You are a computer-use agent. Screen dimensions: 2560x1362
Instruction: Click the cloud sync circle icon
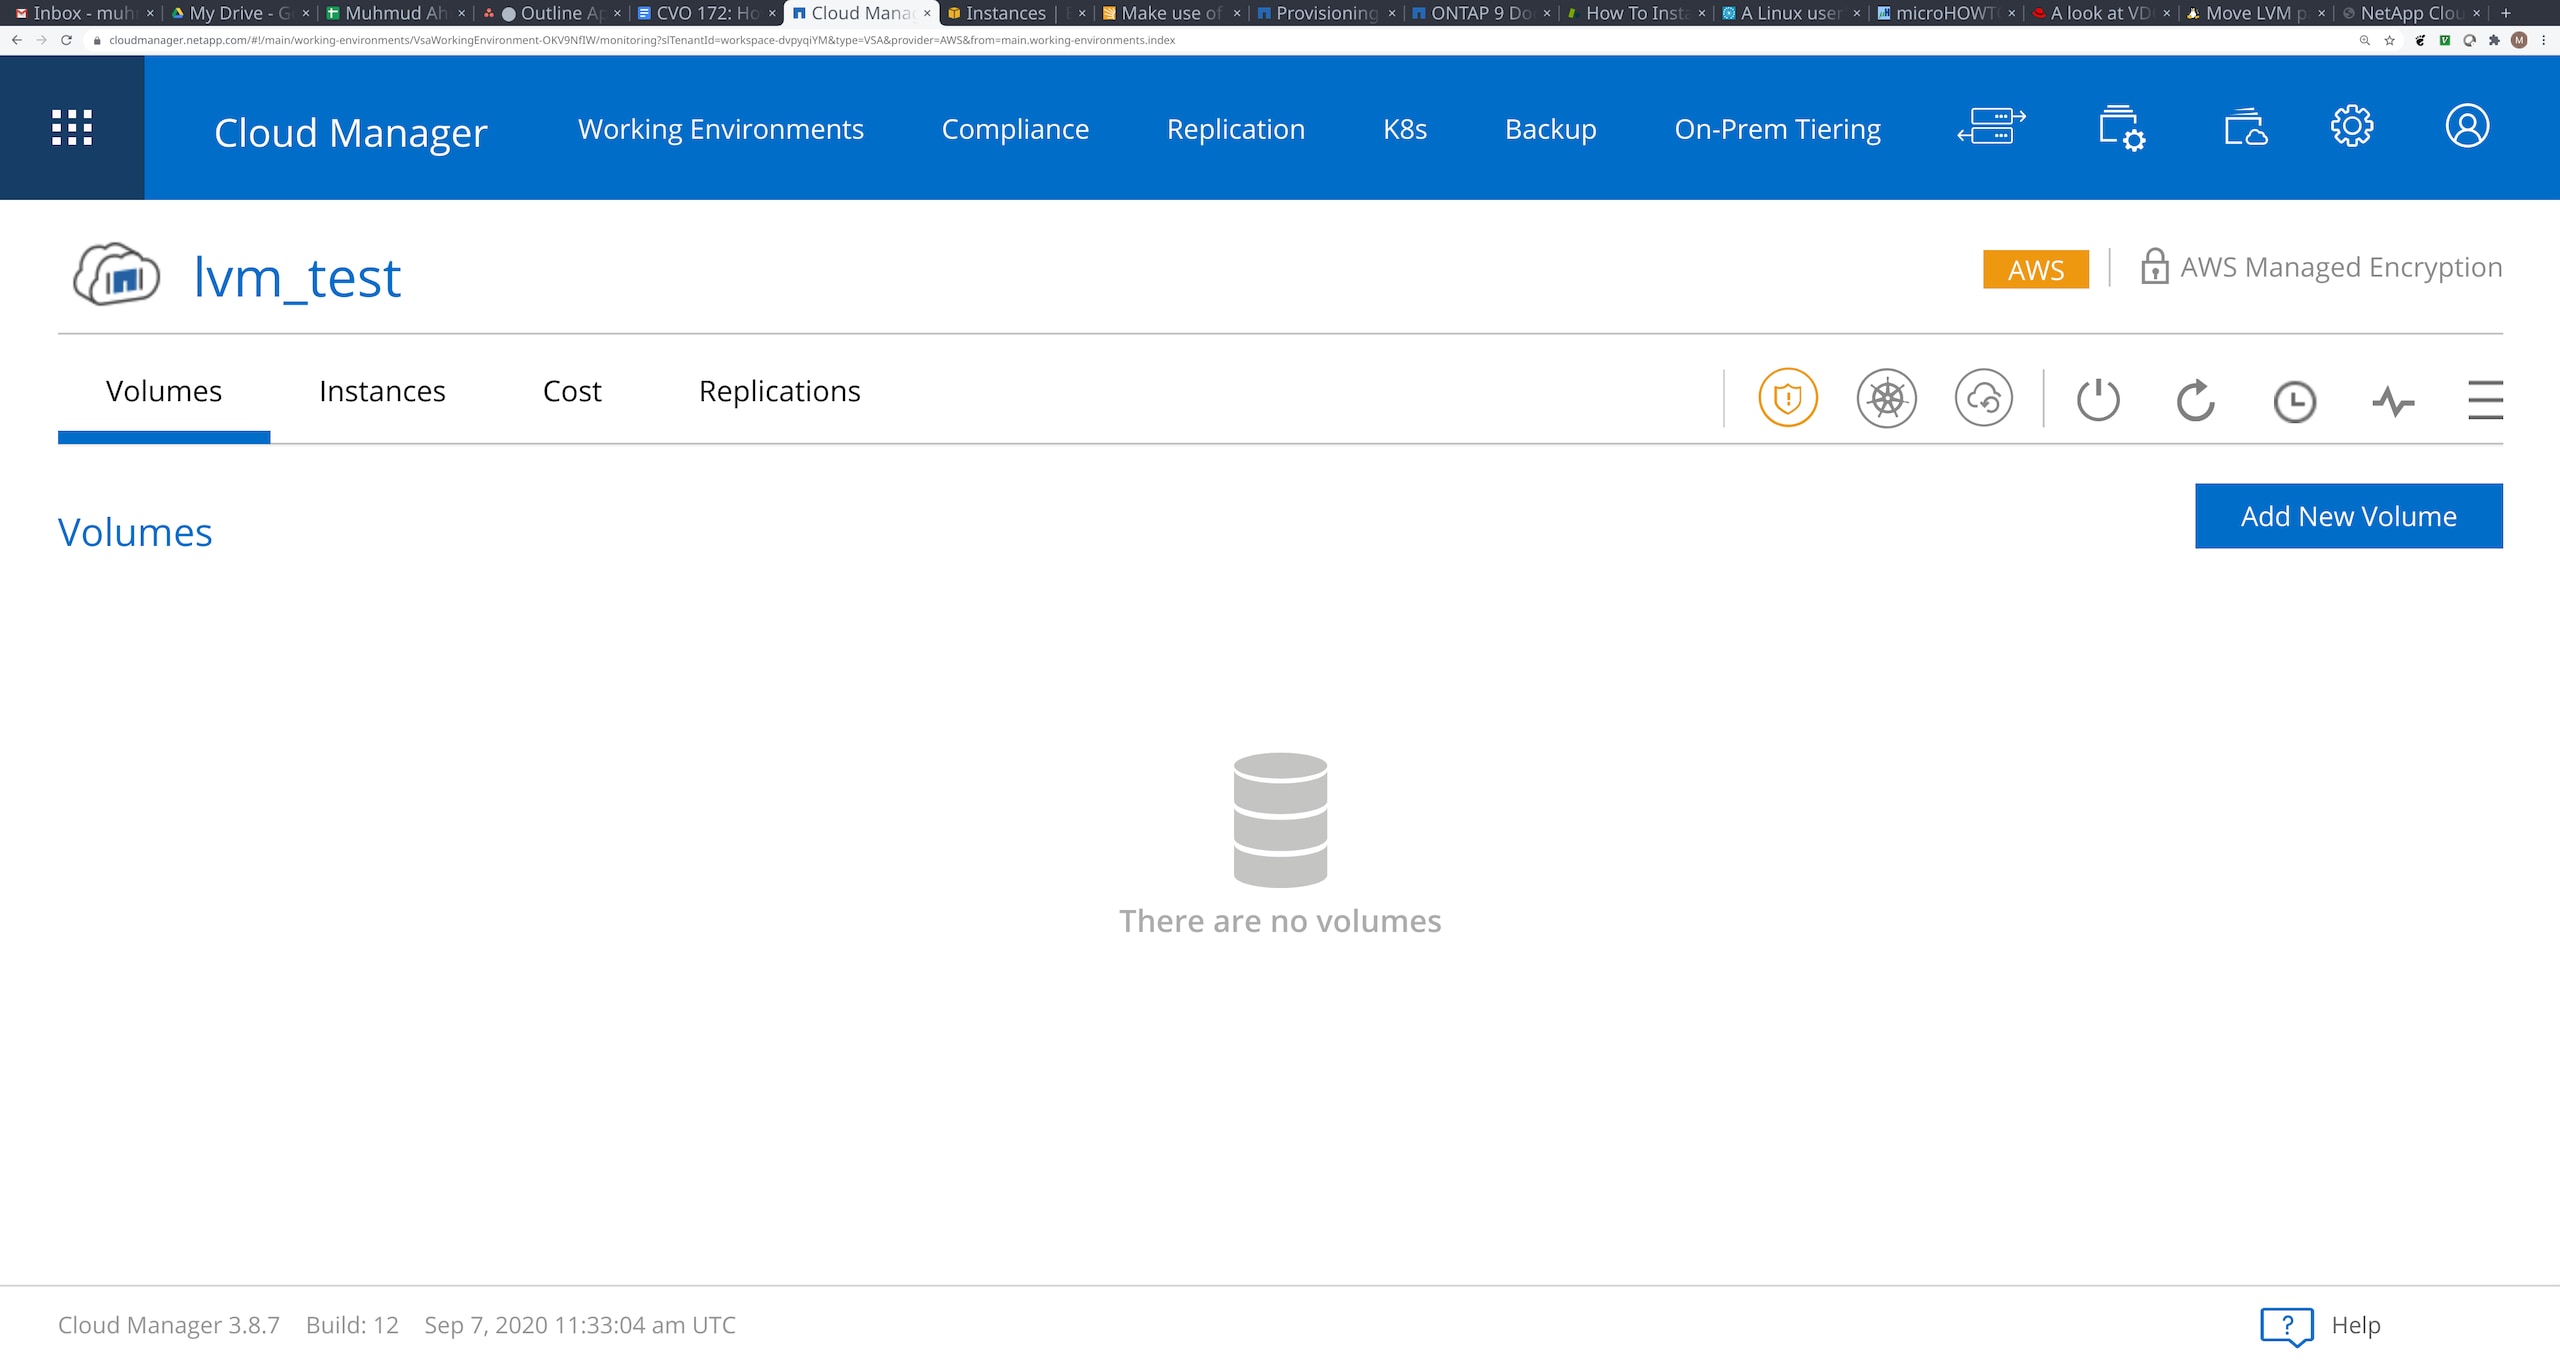click(x=1984, y=398)
